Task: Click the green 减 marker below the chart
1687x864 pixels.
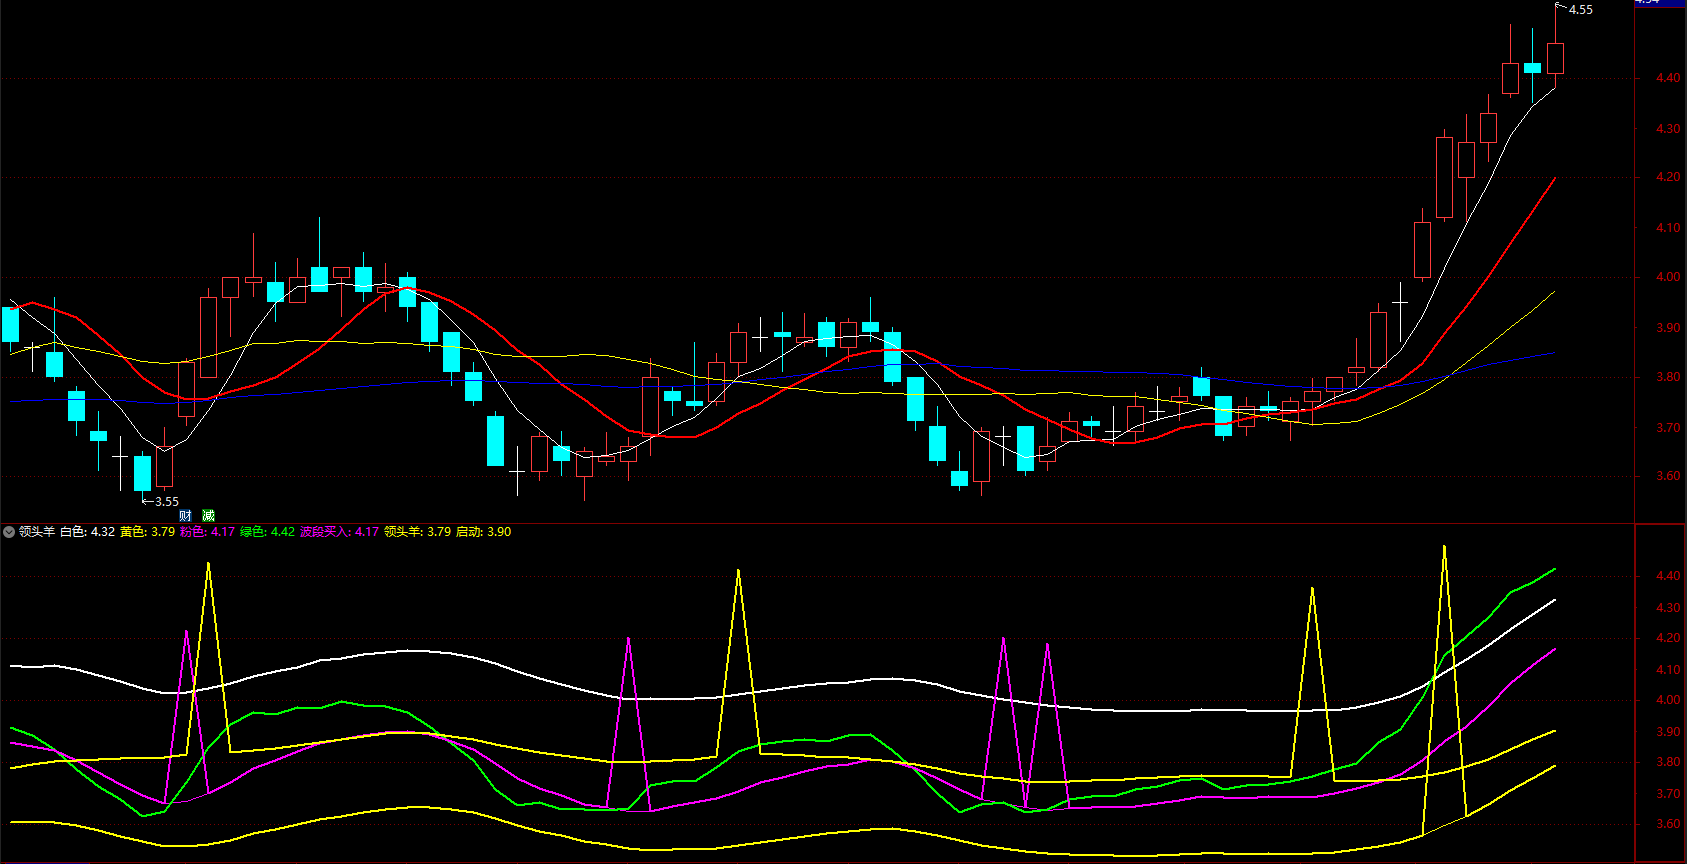Action: click(x=208, y=516)
